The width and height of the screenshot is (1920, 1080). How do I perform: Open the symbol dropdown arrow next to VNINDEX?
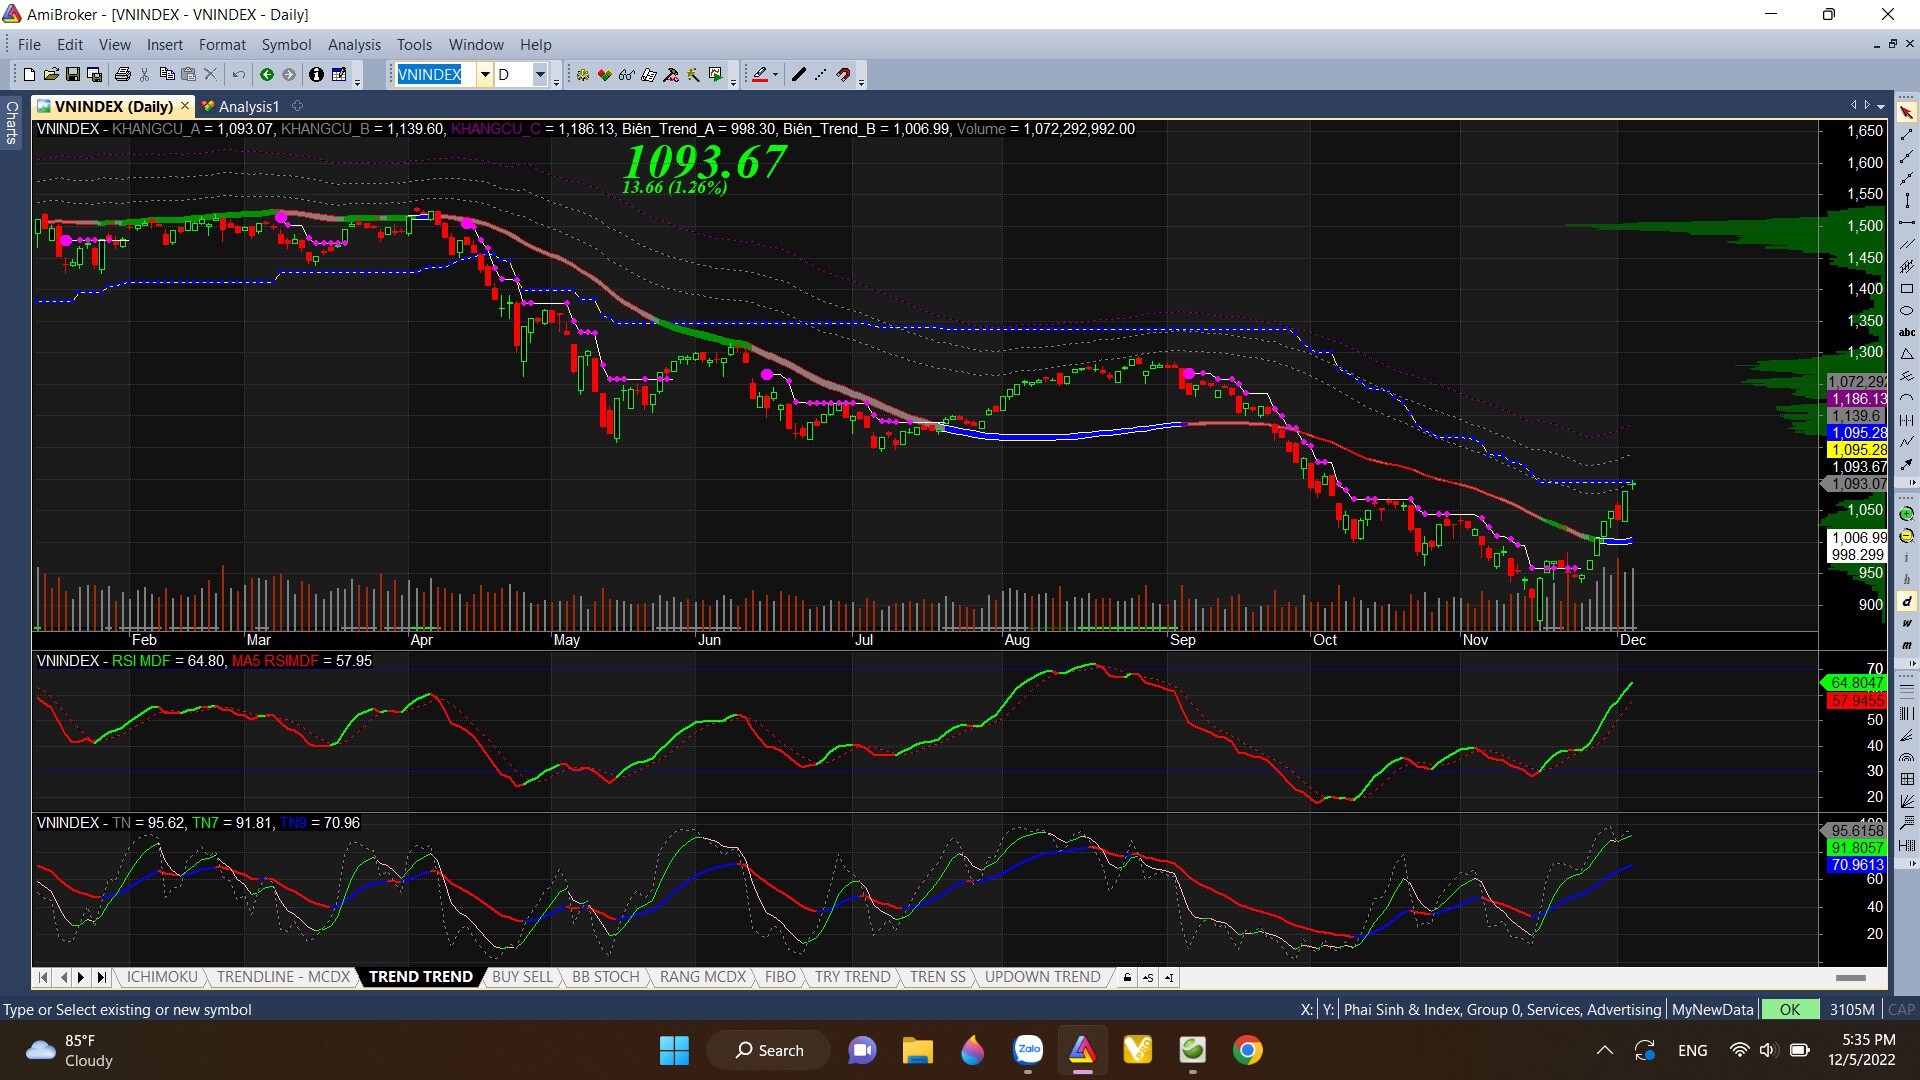pos(485,74)
